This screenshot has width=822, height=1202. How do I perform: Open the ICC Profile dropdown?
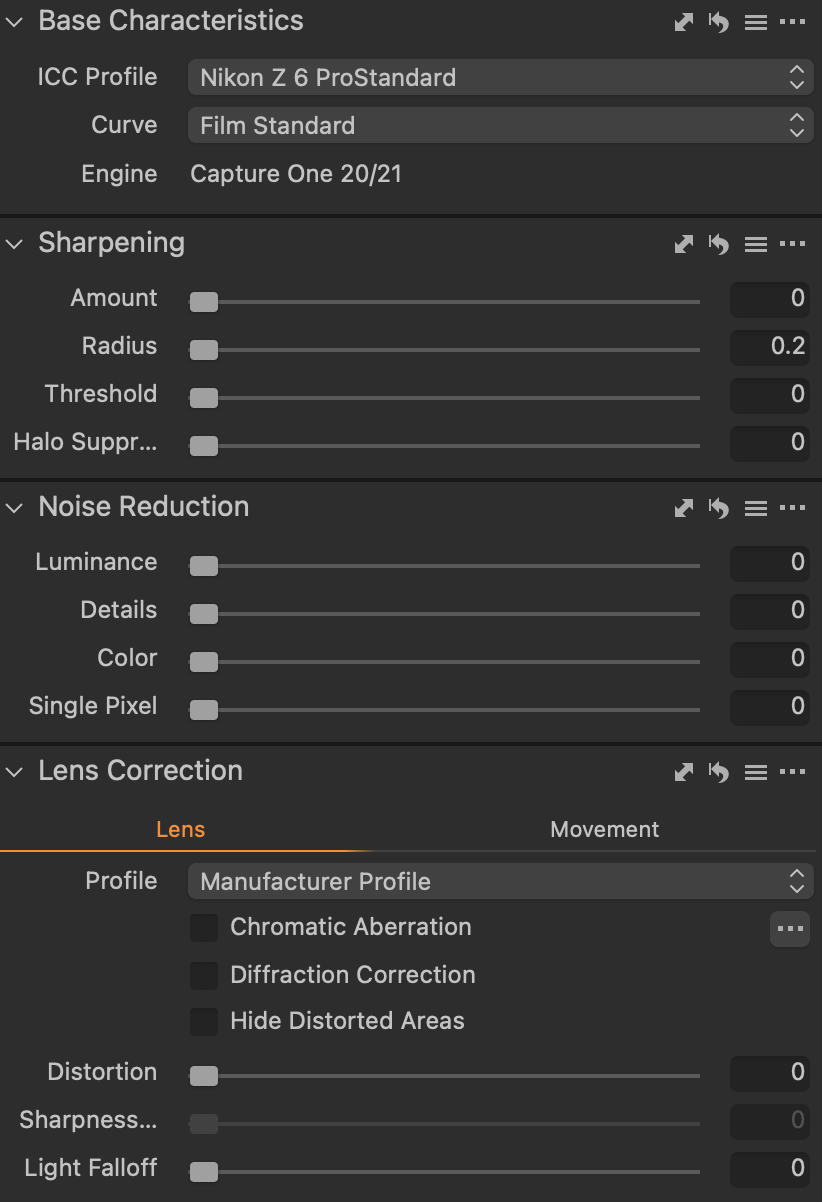point(500,77)
